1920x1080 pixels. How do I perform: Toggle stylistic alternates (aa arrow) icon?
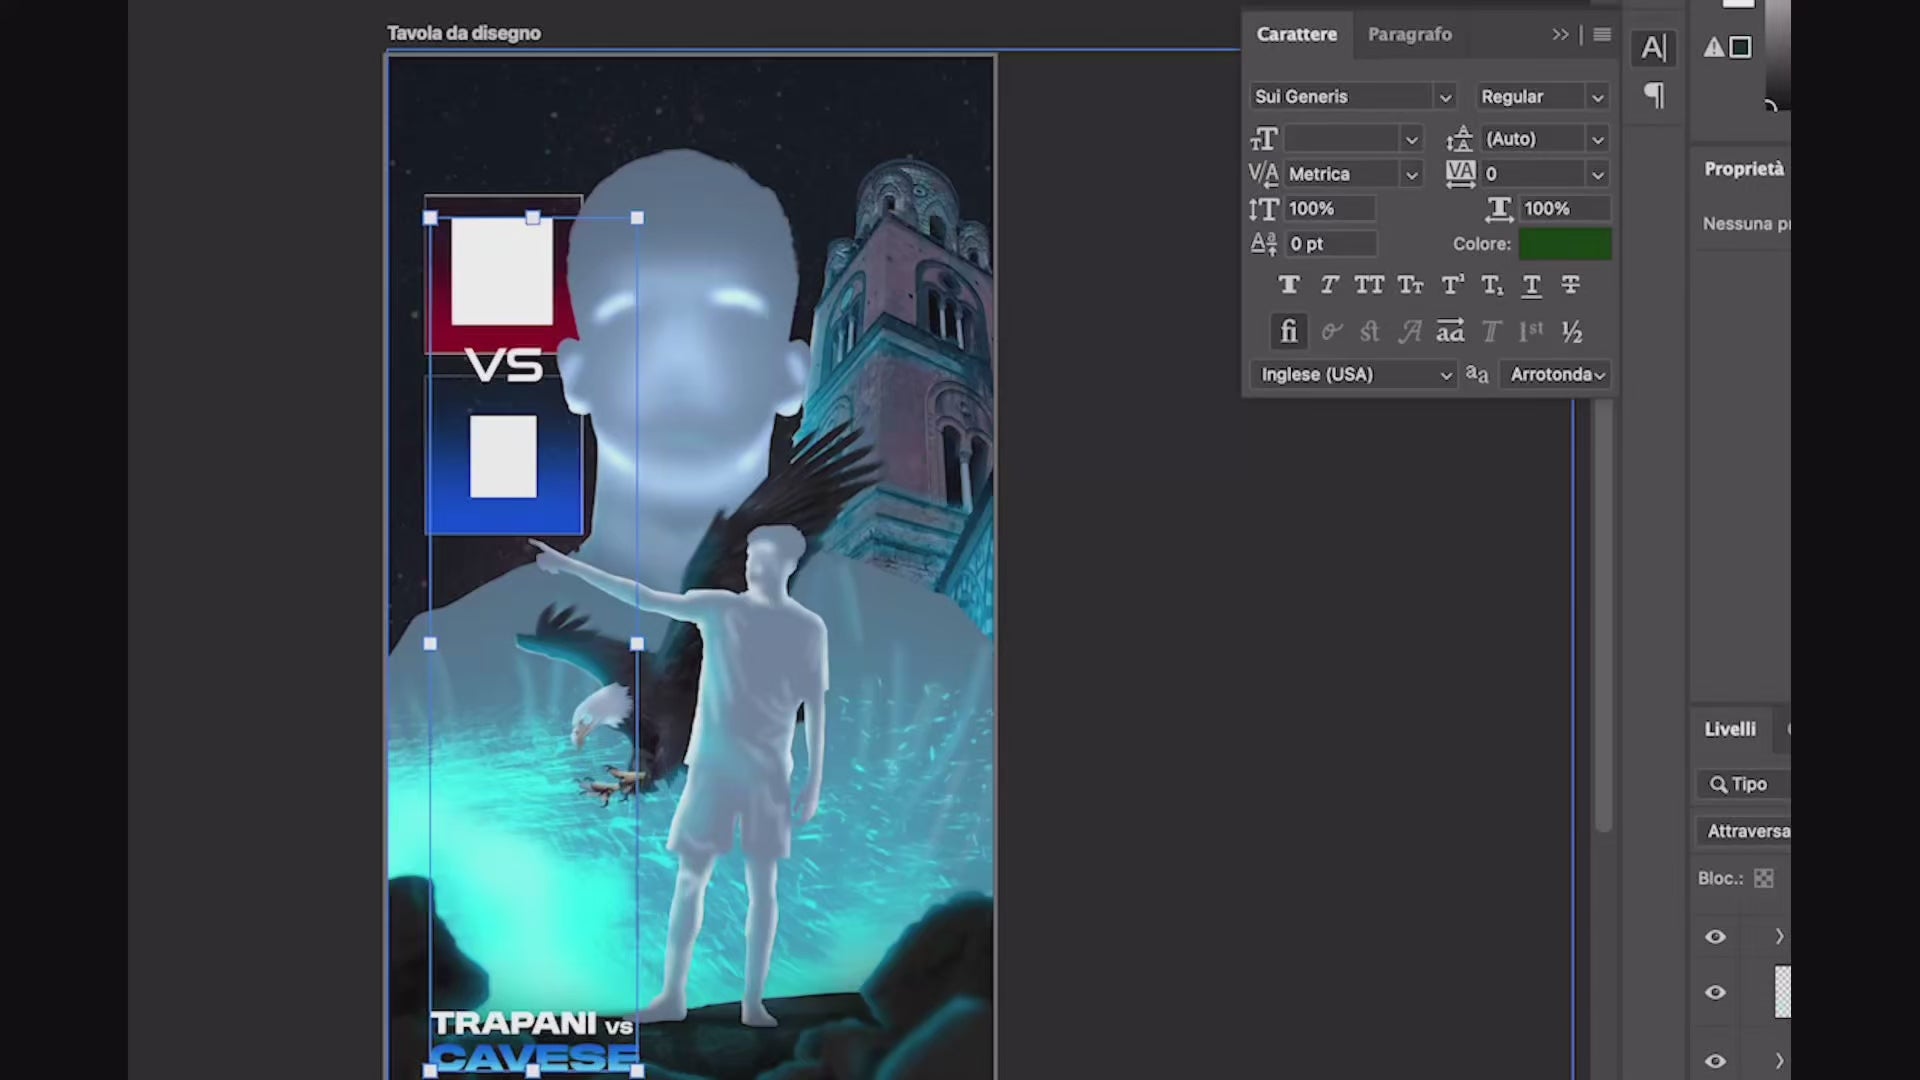[x=1450, y=331]
